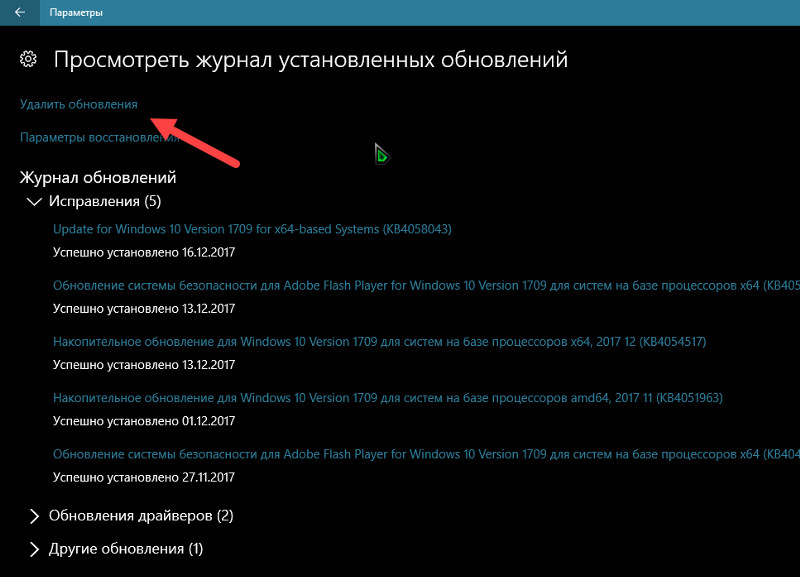Click the Исправления (5) label

(x=105, y=202)
